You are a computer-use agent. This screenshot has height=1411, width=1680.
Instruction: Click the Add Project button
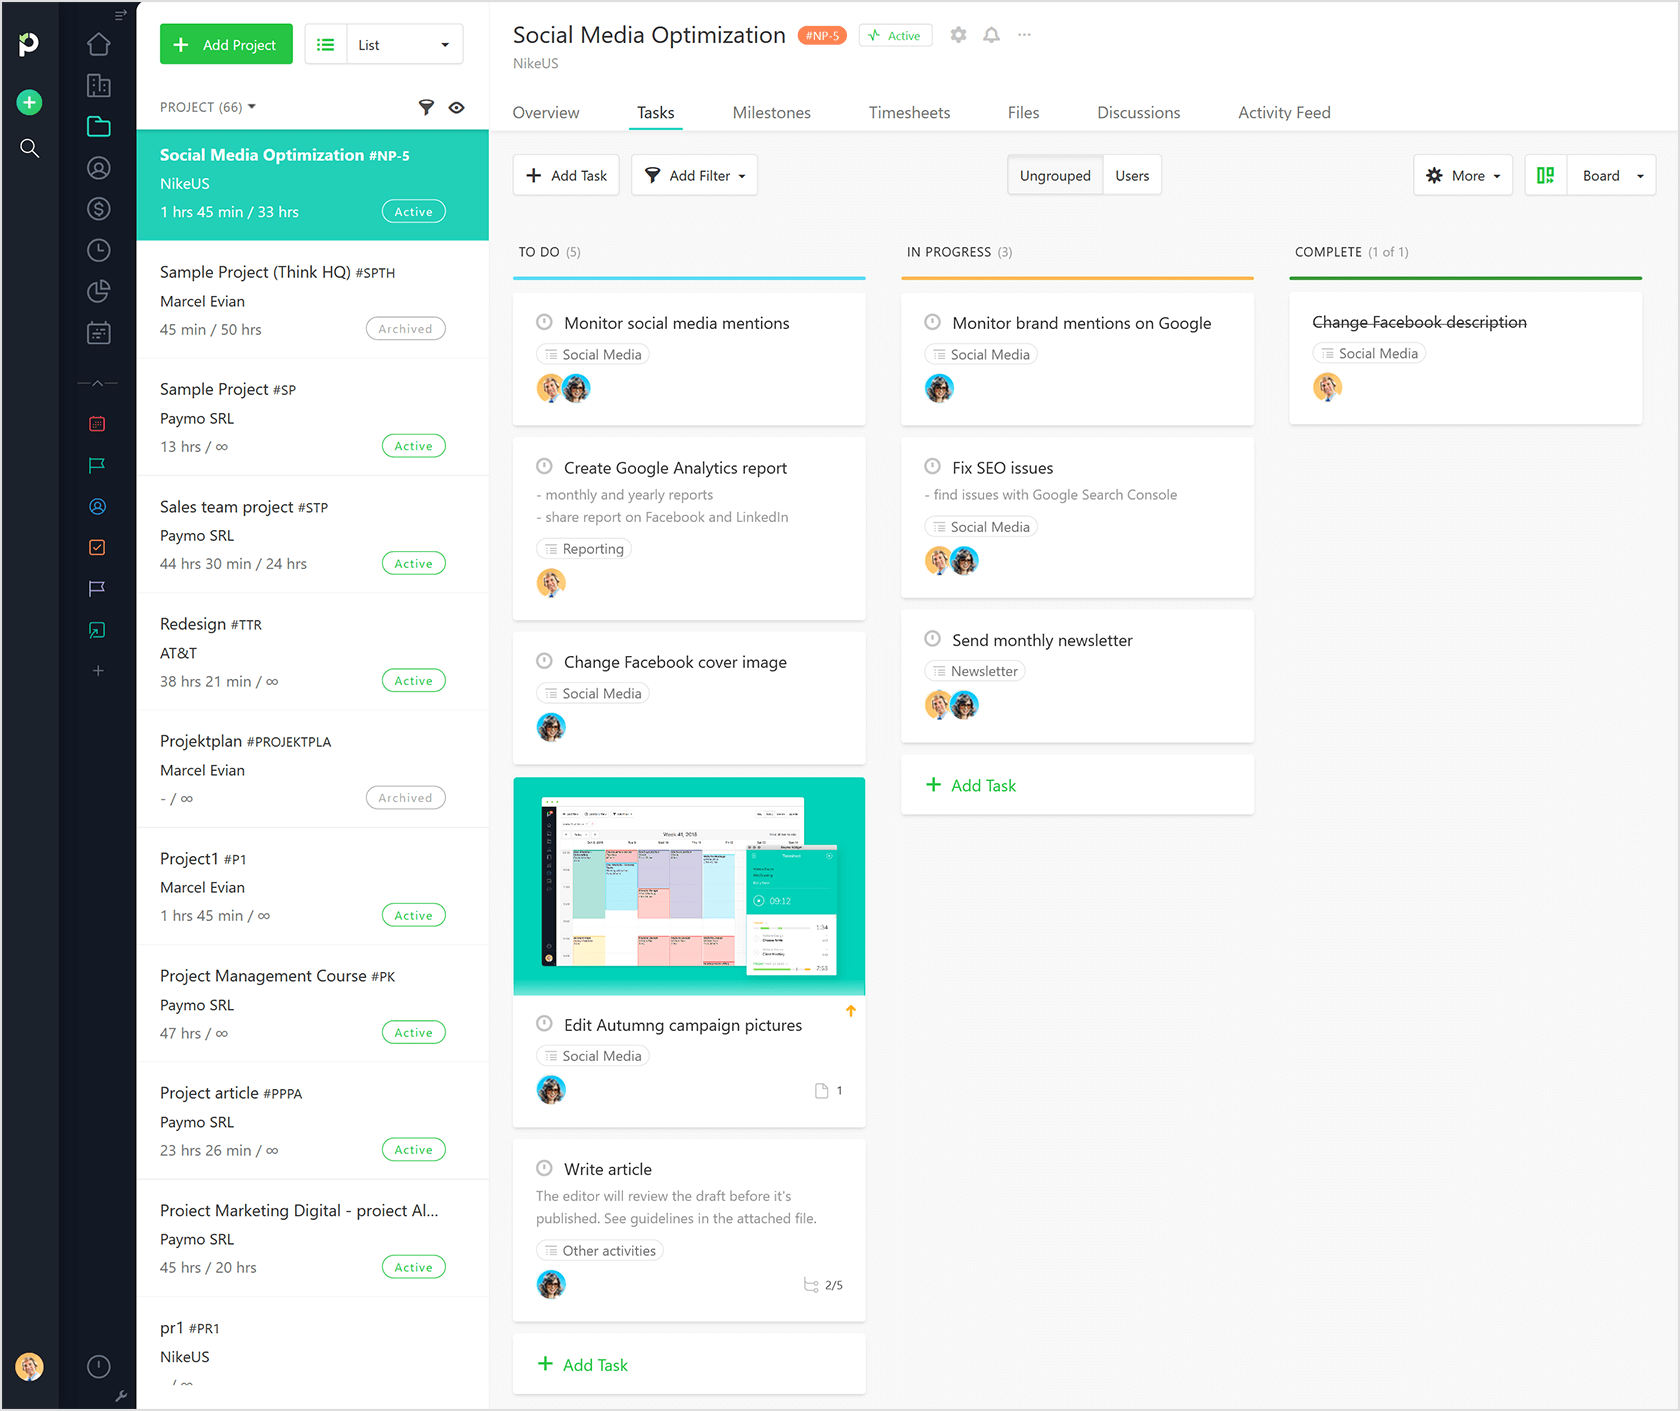click(x=226, y=44)
